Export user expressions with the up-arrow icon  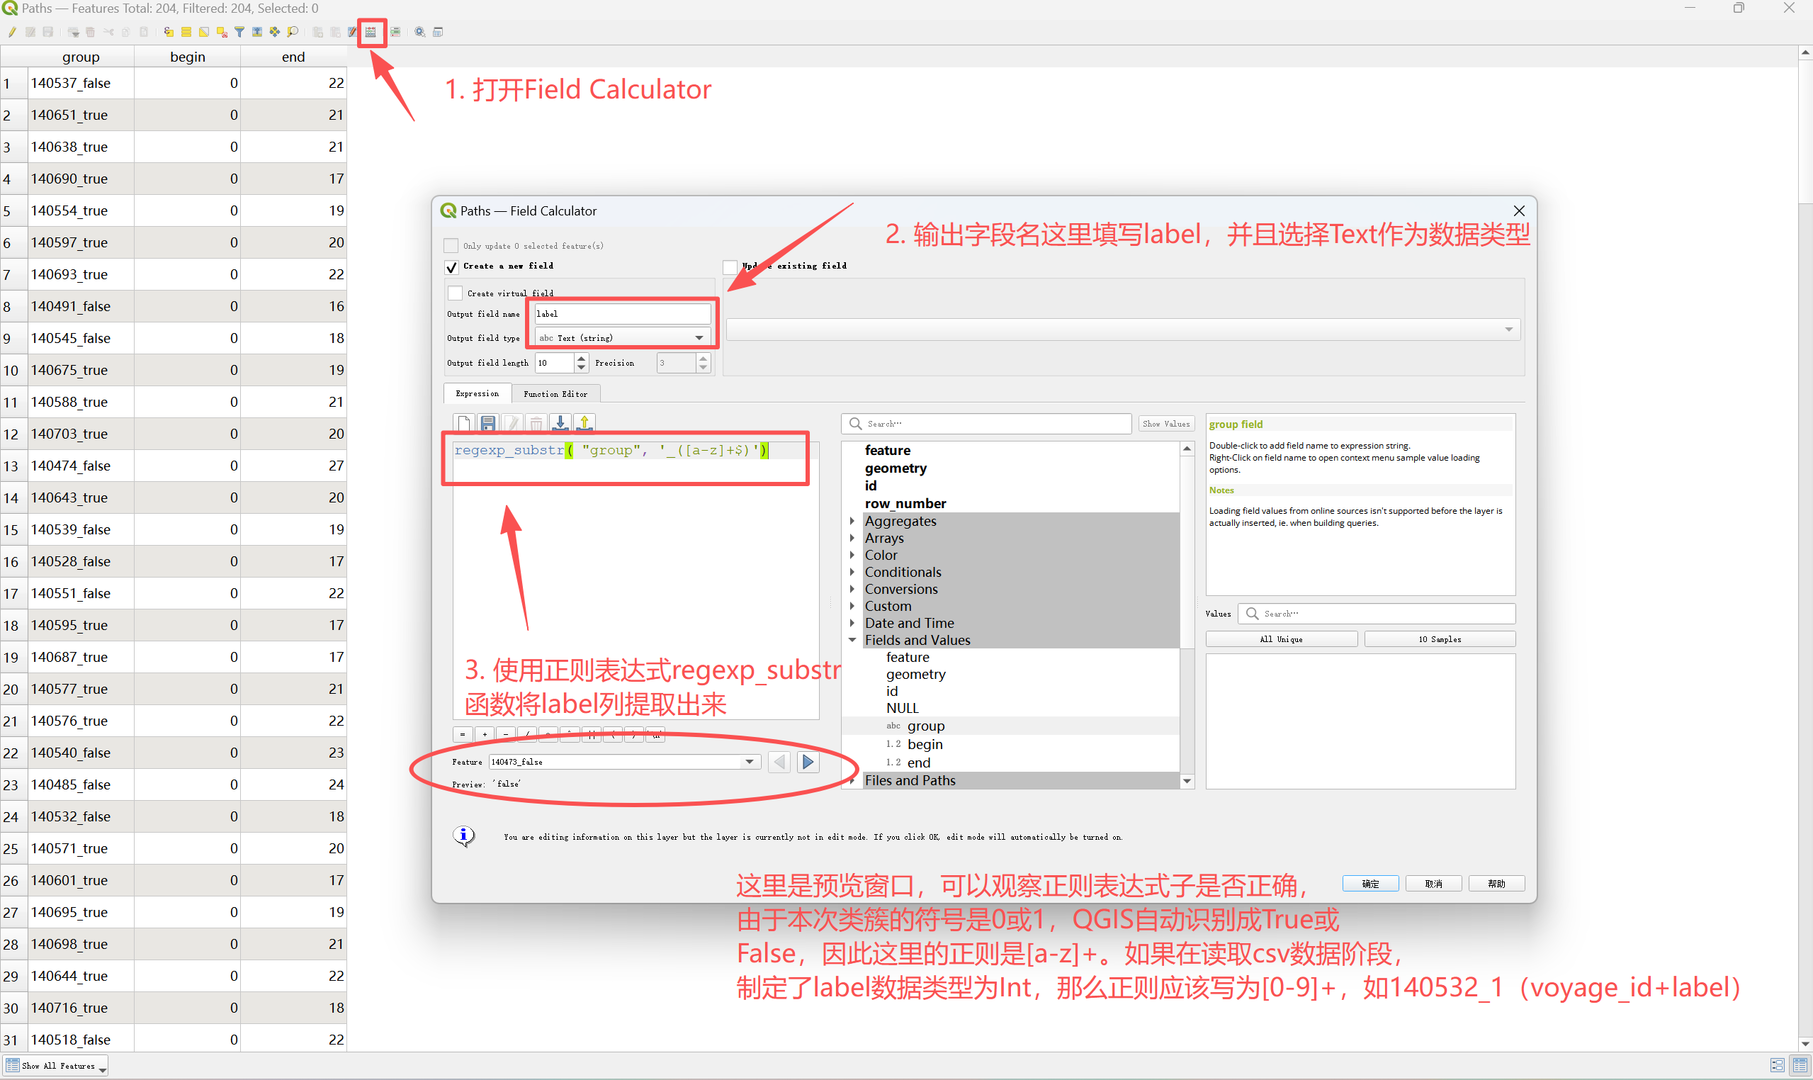point(585,423)
